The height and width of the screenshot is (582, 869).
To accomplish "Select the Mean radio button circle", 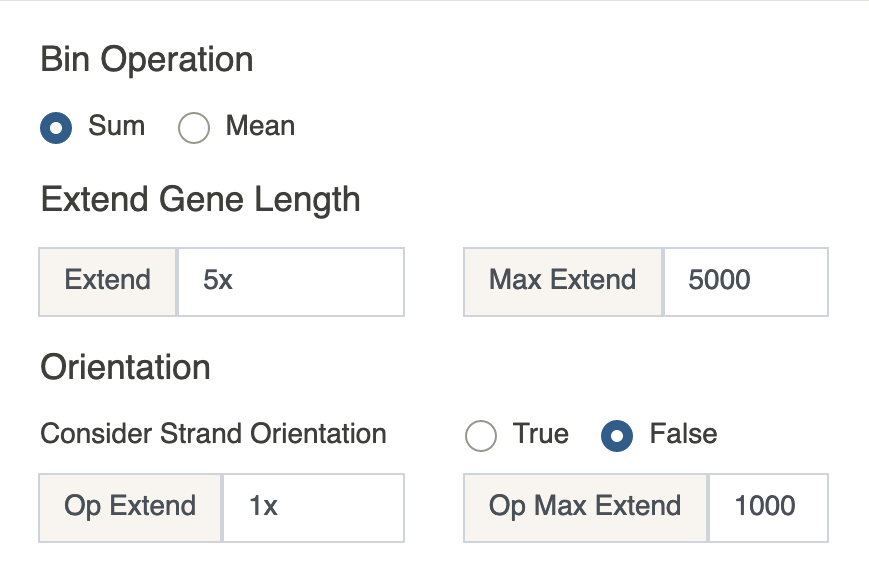I will click(x=193, y=127).
